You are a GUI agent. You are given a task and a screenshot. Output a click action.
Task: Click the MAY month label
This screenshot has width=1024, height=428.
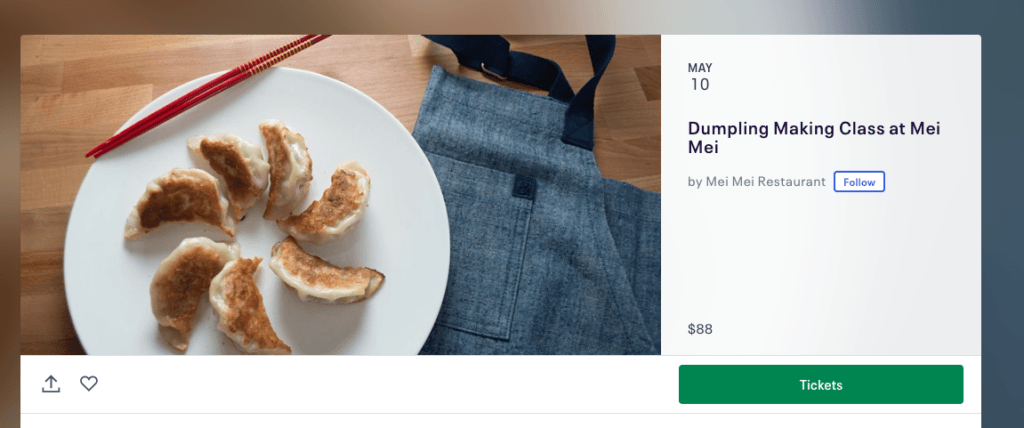click(700, 68)
